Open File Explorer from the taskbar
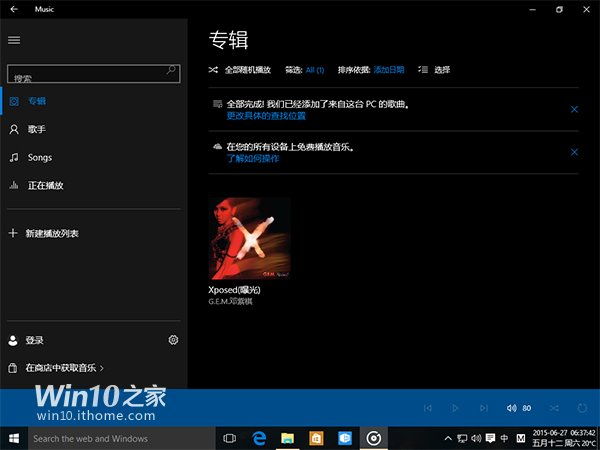The image size is (600, 450). 287,438
